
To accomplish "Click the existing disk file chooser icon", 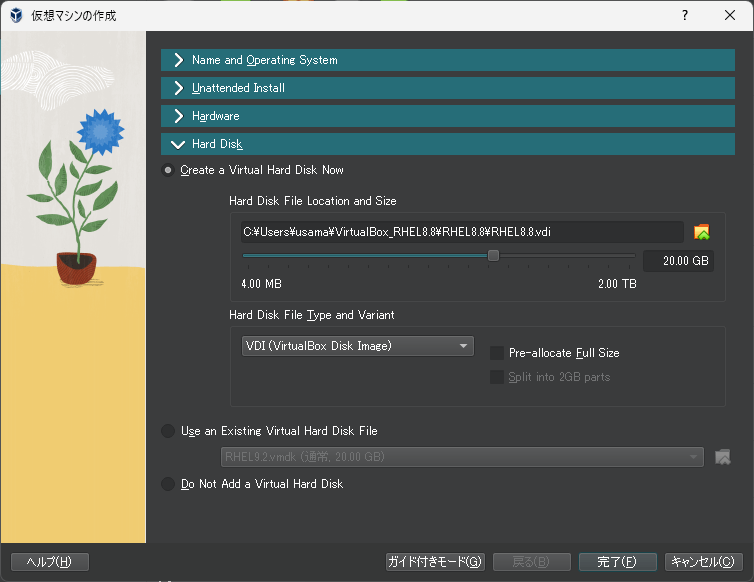I will (x=722, y=457).
